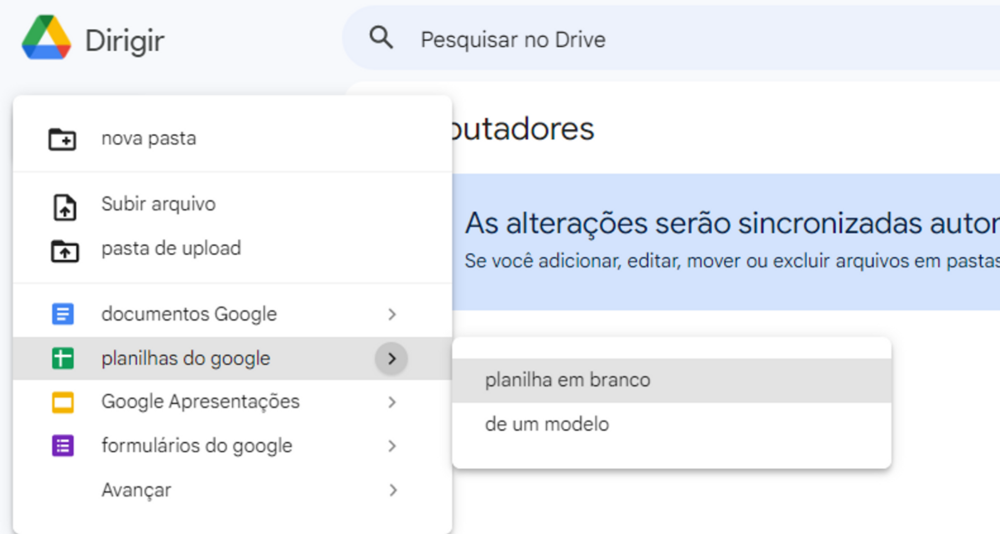The height and width of the screenshot is (534, 1000).
Task: Click the blue Google Docs icon
Action: point(62,314)
